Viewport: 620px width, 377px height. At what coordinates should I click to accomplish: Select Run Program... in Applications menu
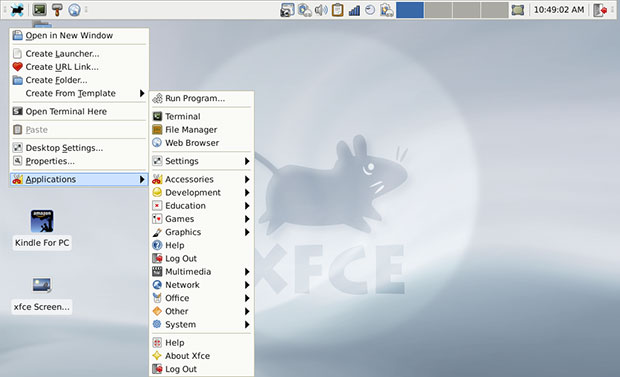(202, 98)
